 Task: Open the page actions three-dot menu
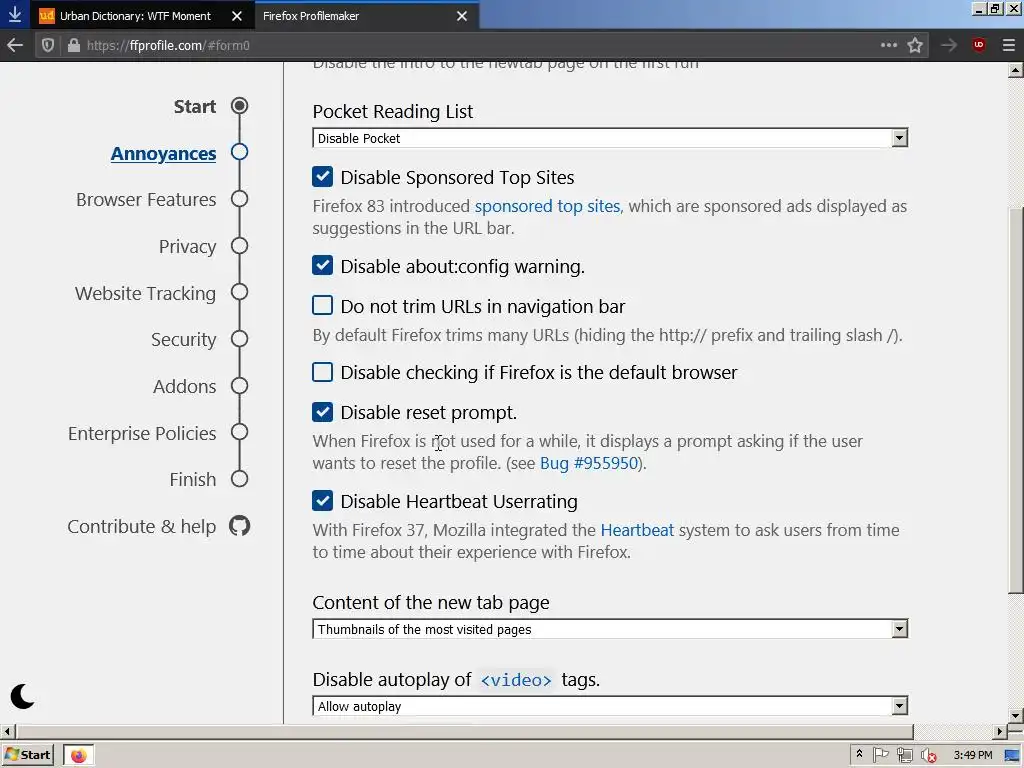[888, 45]
